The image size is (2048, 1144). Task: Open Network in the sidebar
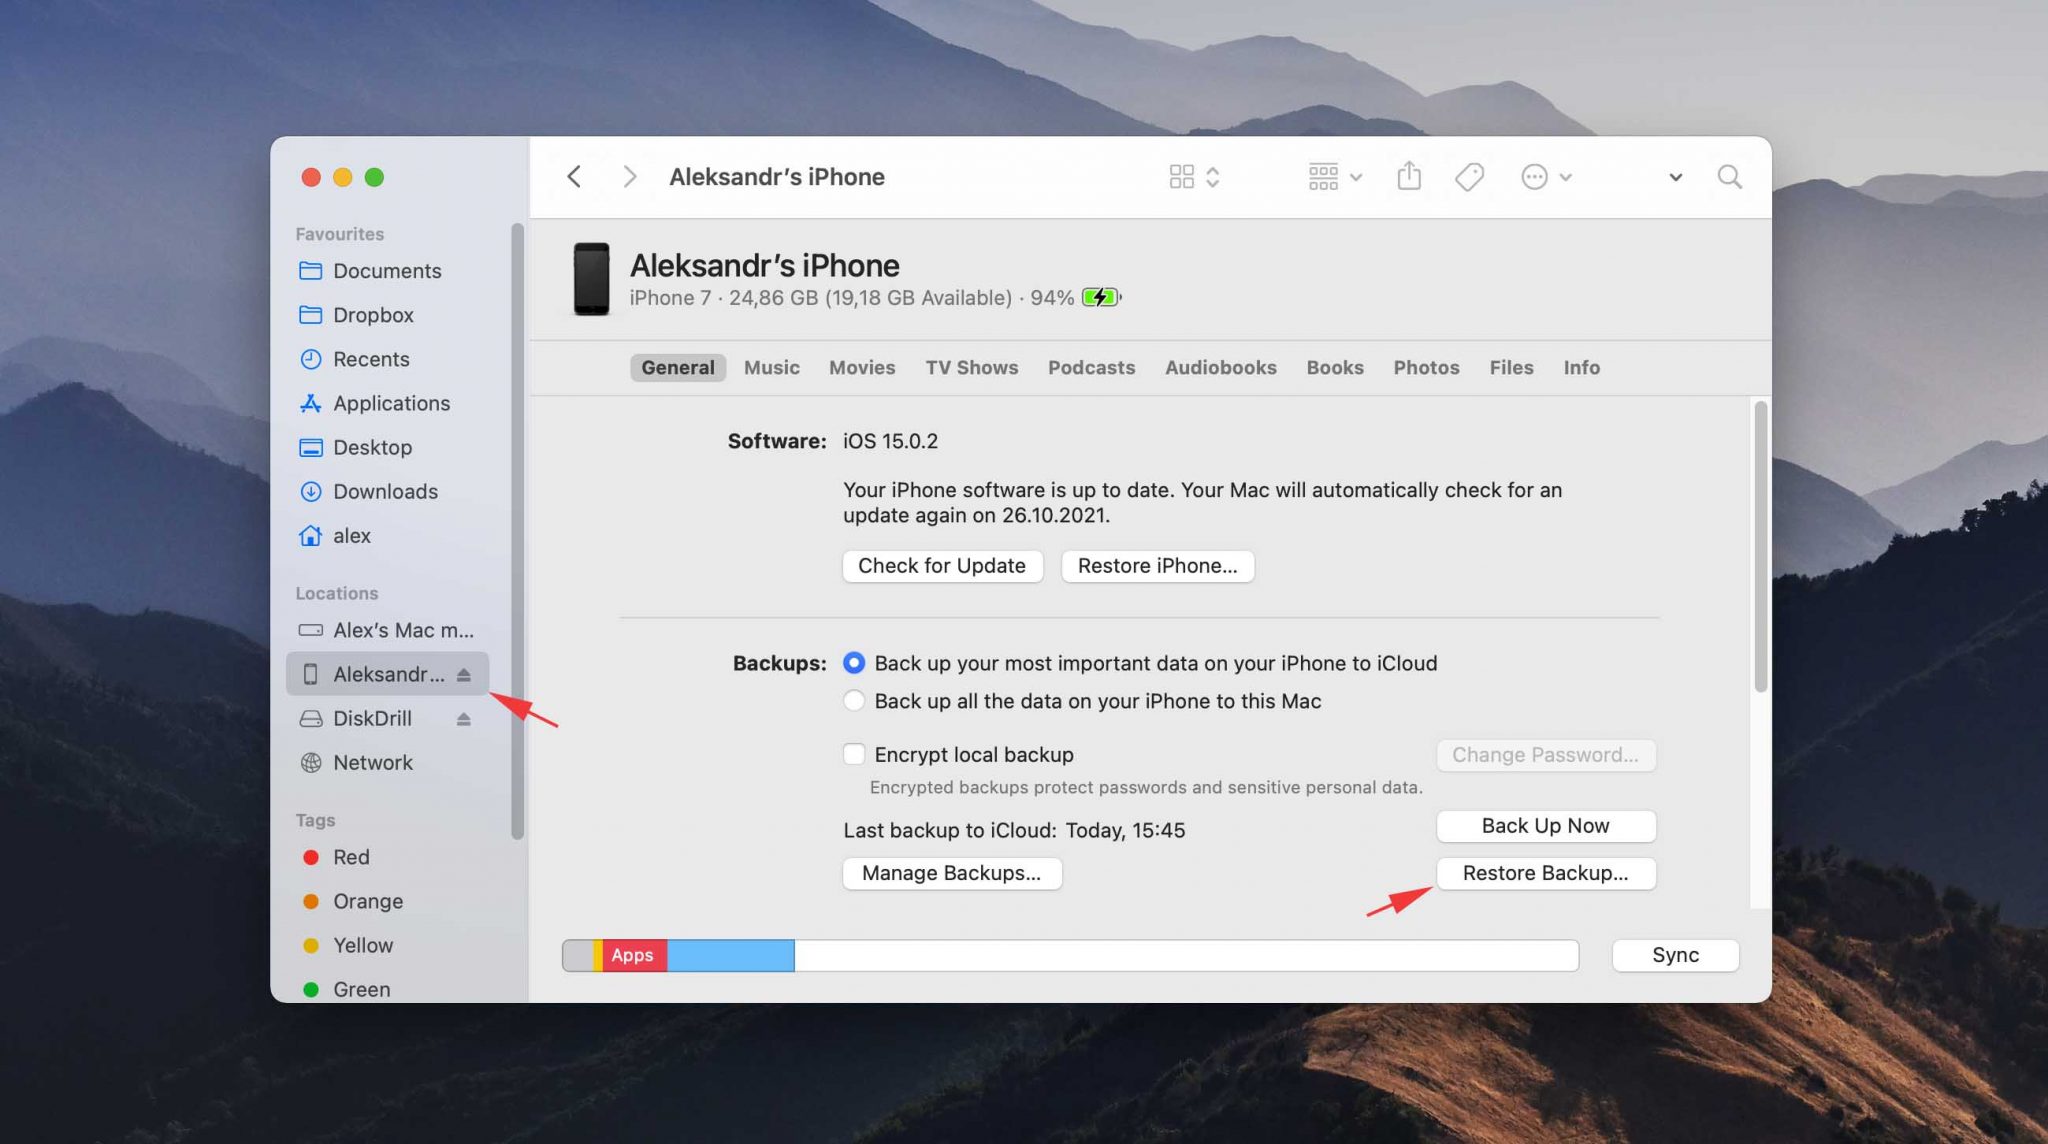coord(387,762)
